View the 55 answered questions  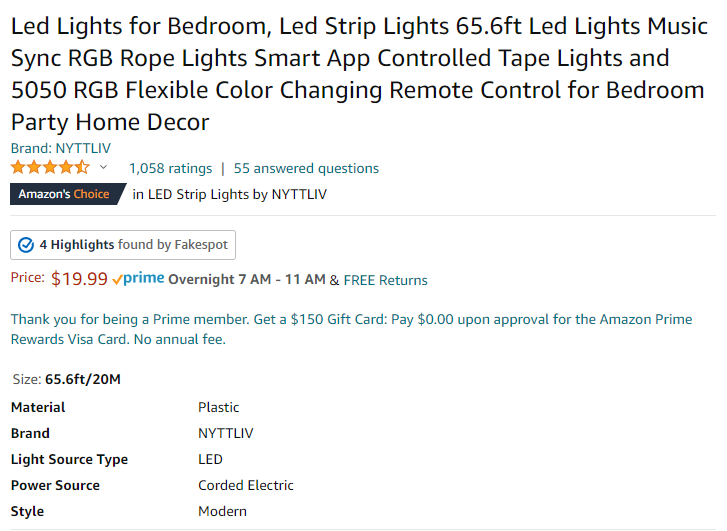(306, 168)
